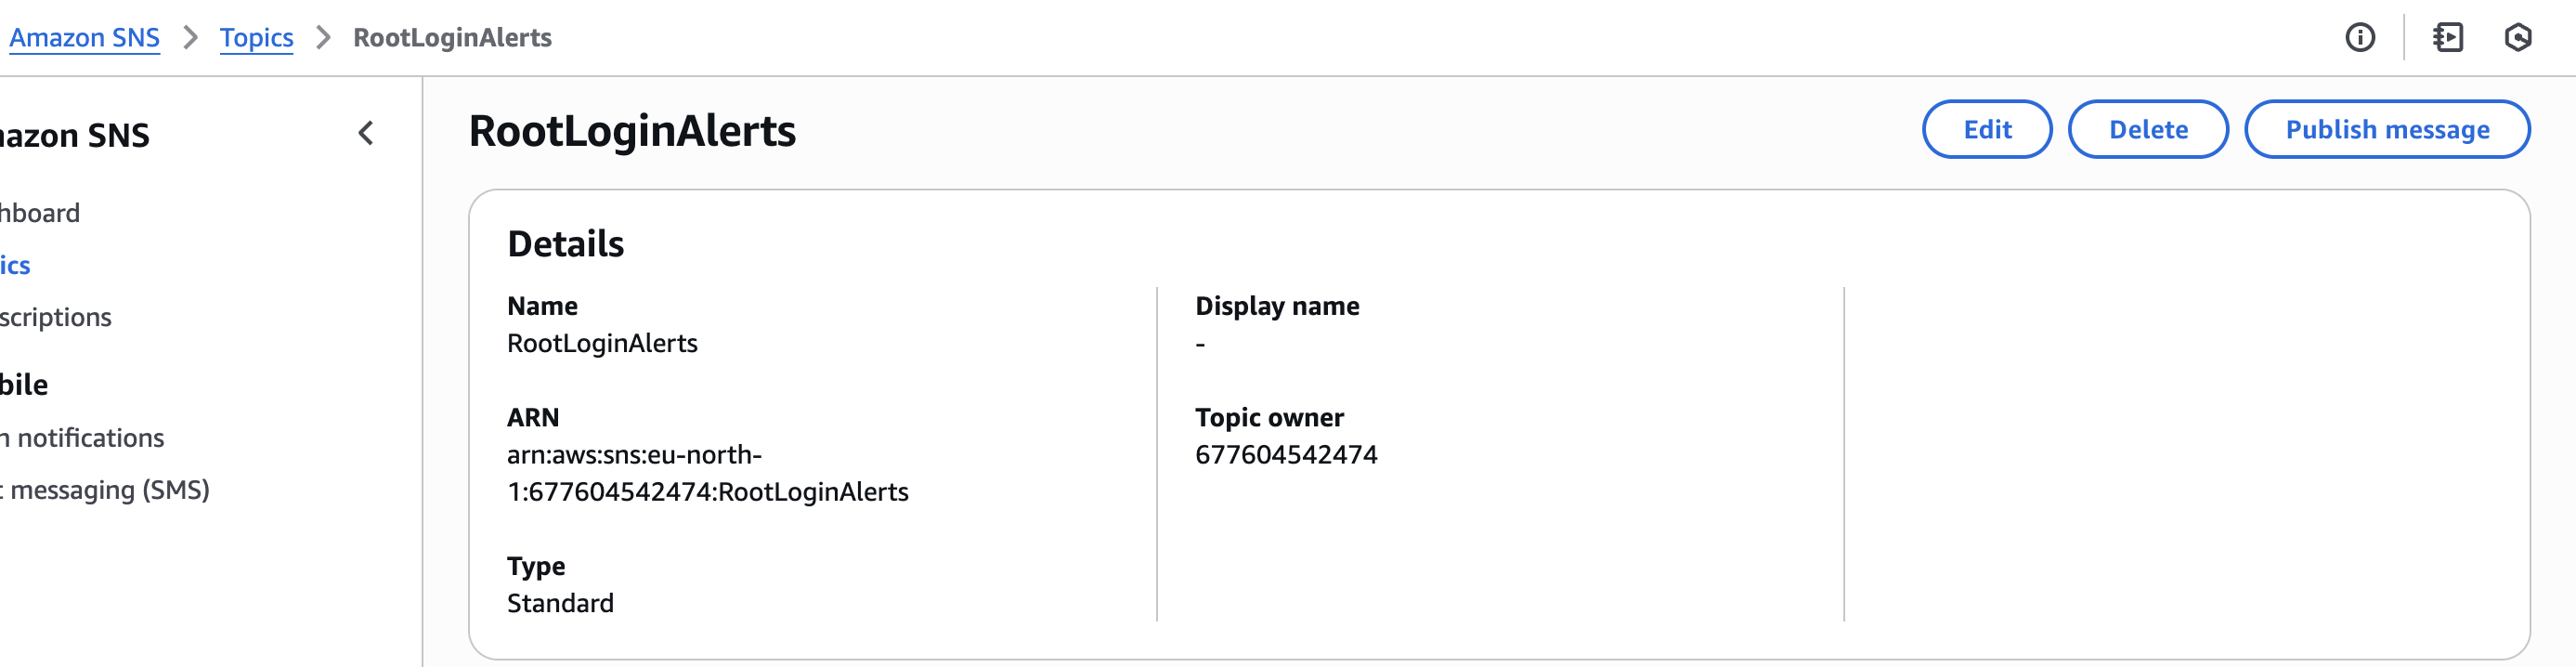Navigate to Topics in the breadcrumb
The height and width of the screenshot is (667, 2576).
[x=256, y=38]
